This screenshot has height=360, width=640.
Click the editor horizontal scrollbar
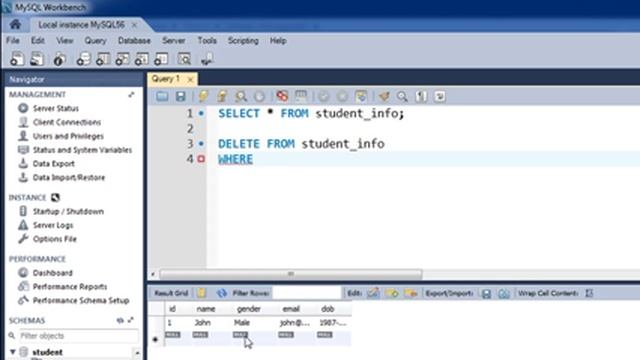point(291,274)
